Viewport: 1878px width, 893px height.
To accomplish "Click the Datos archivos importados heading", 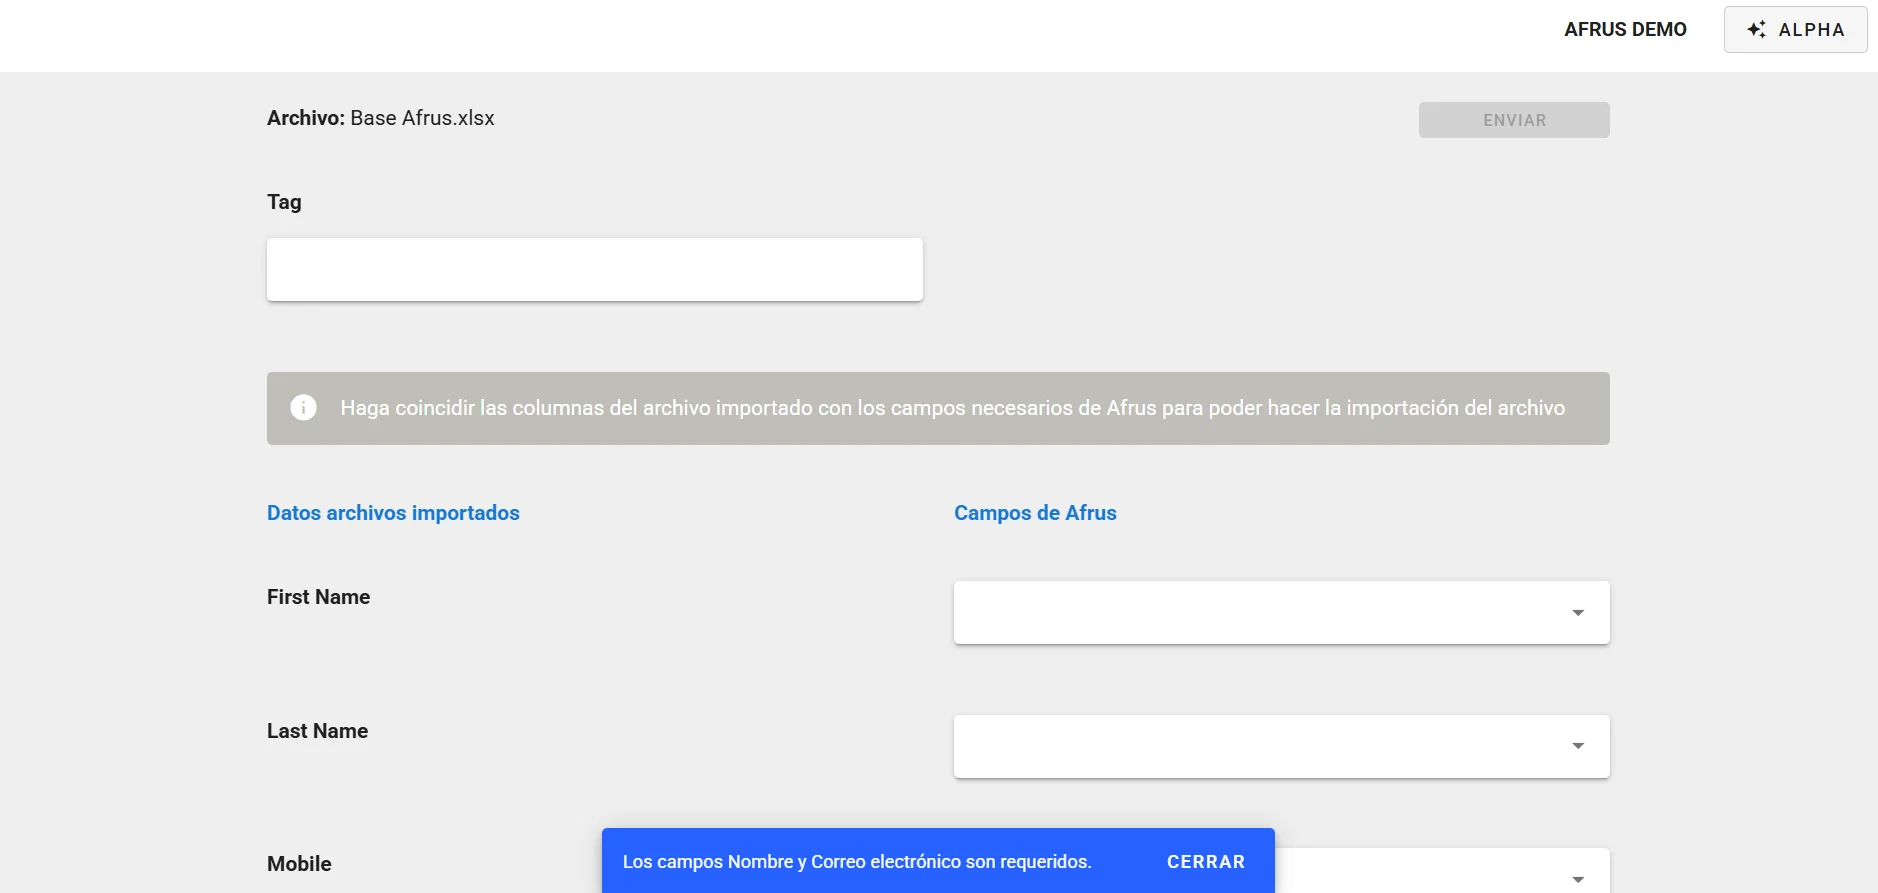I will [393, 513].
